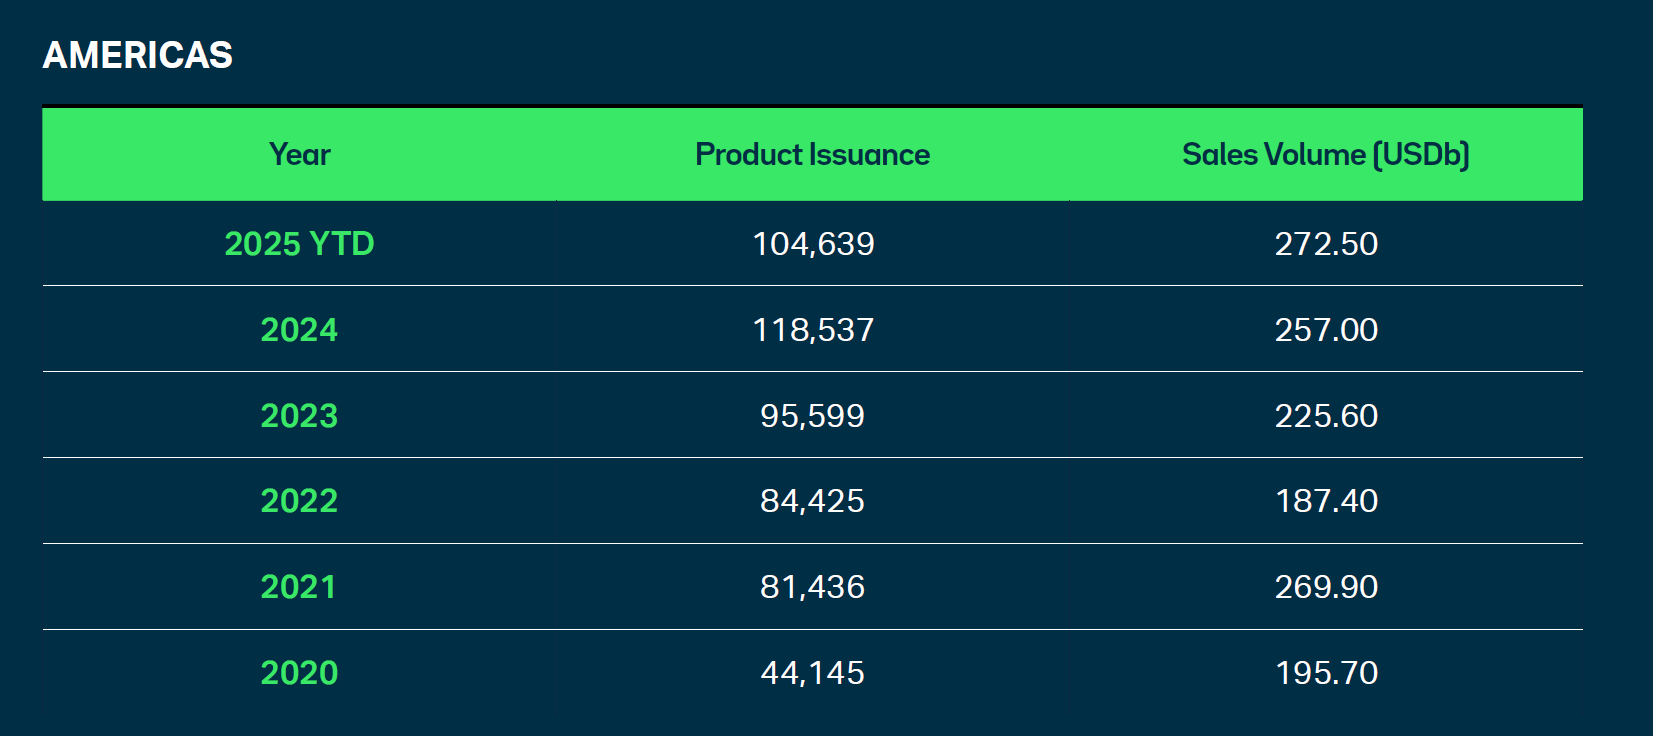The image size is (1653, 736).
Task: Click the 2024 year cell
Action: [299, 330]
